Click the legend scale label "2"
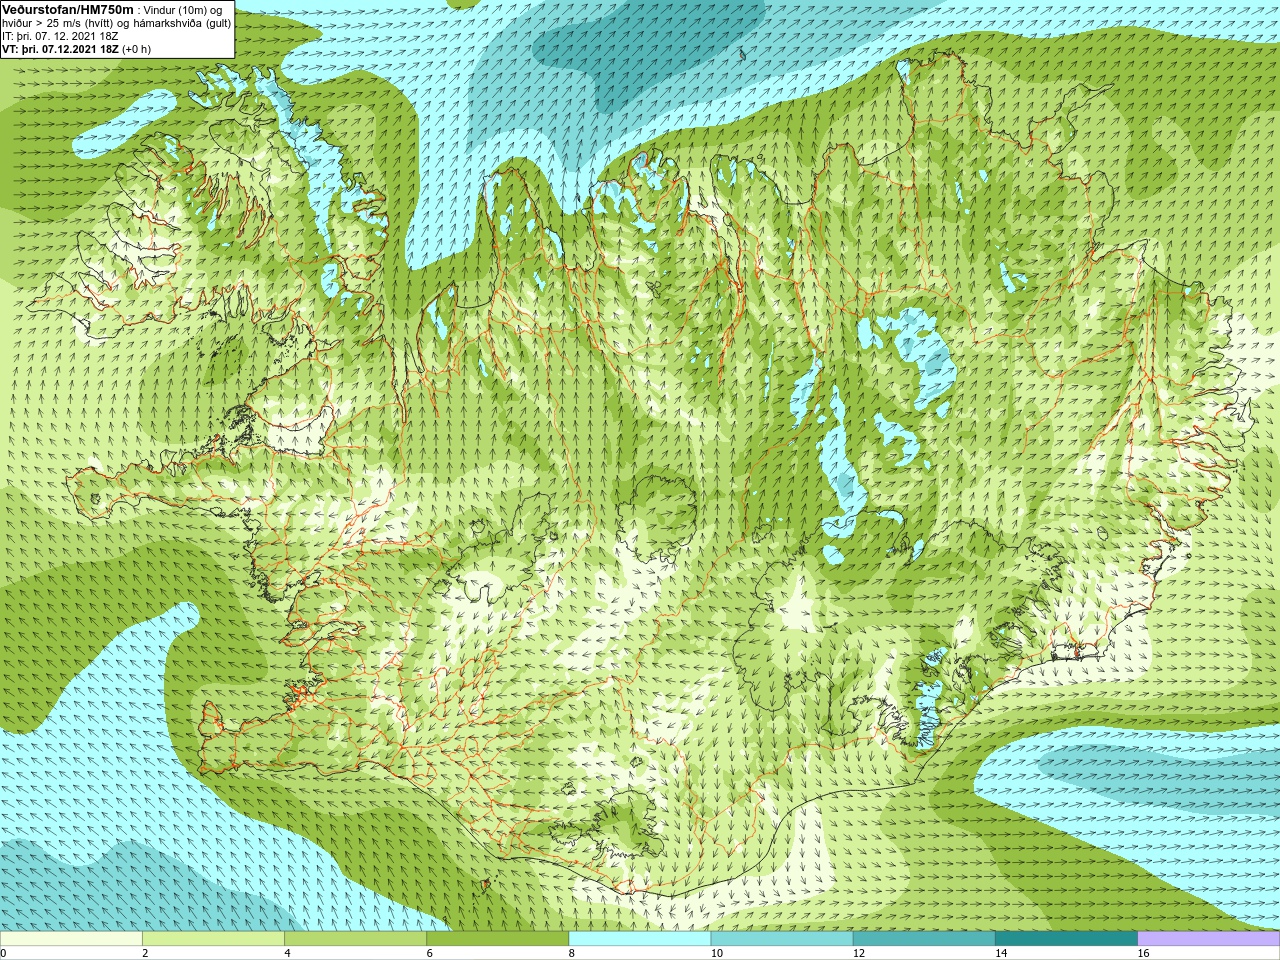Image resolution: width=1280 pixels, height=960 pixels. tap(145, 953)
